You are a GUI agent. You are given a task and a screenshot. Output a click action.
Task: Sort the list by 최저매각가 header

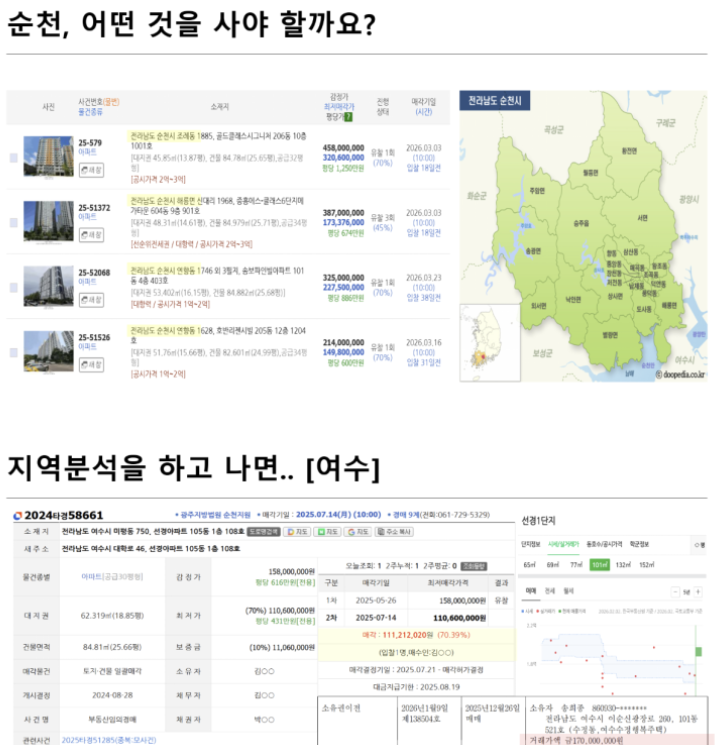pos(341,105)
